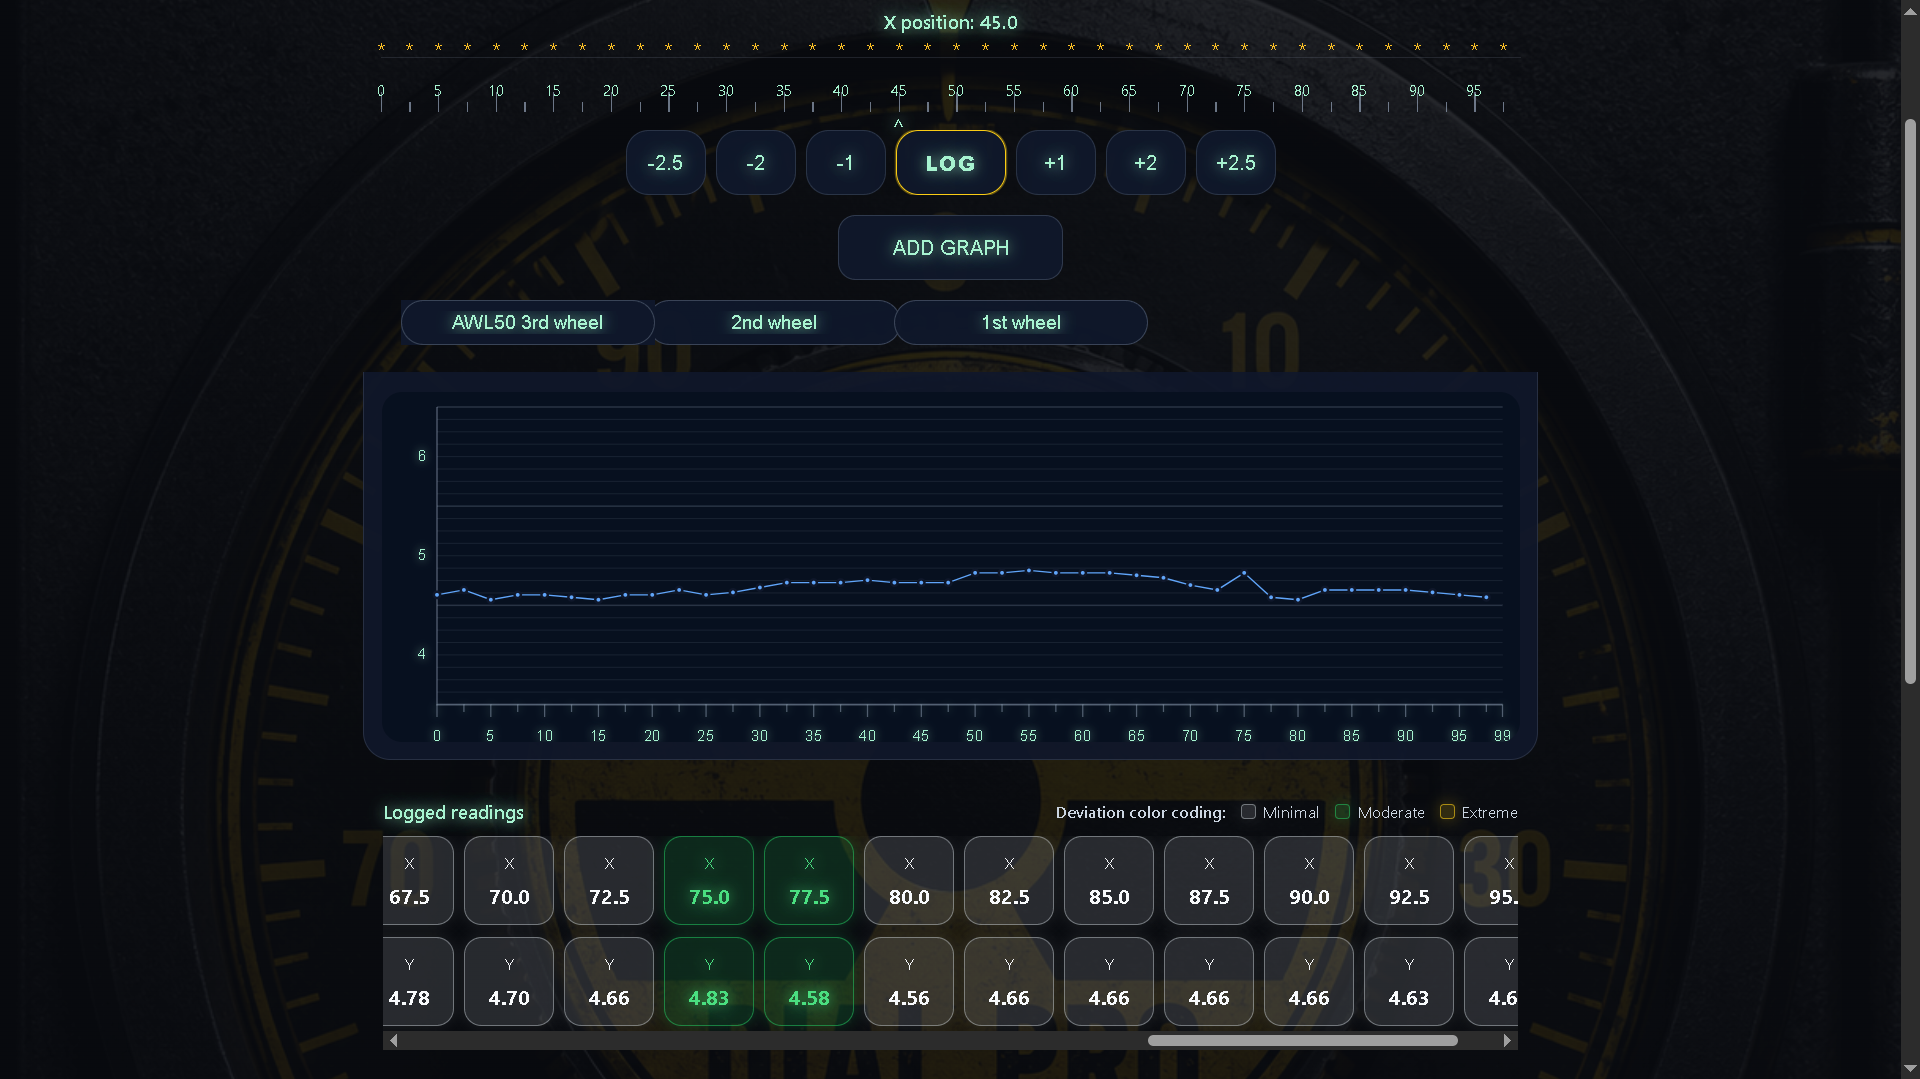Click the Y 4.70 reading card

click(x=509, y=982)
